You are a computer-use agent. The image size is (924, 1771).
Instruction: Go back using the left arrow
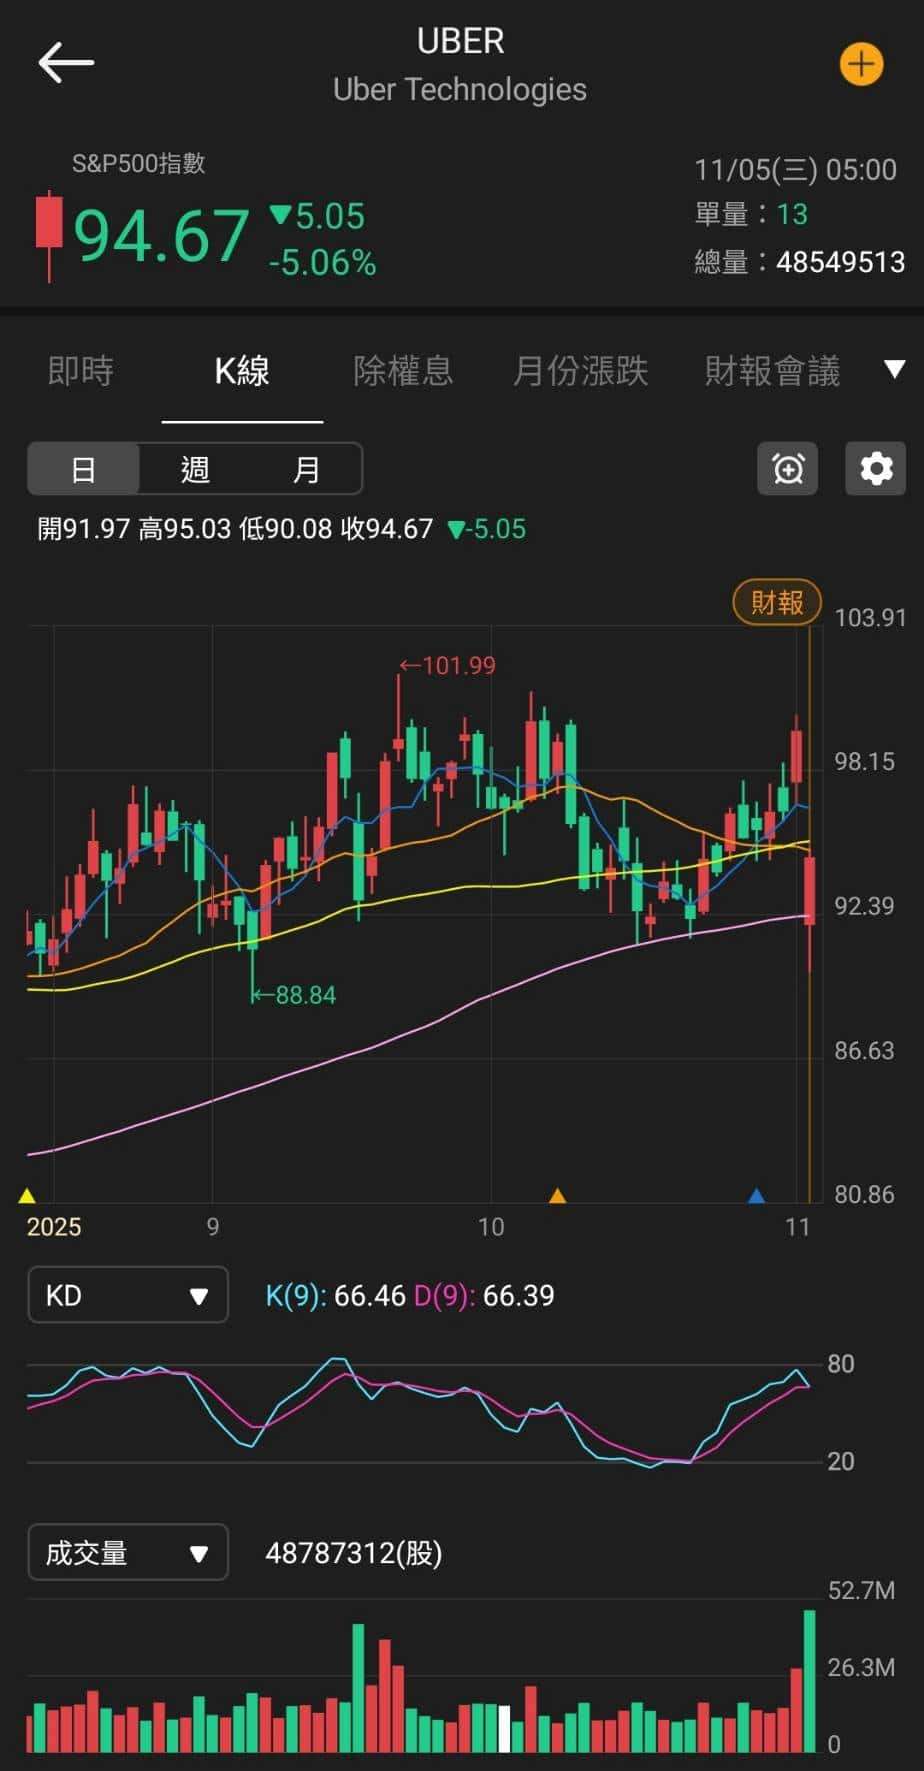66,63
